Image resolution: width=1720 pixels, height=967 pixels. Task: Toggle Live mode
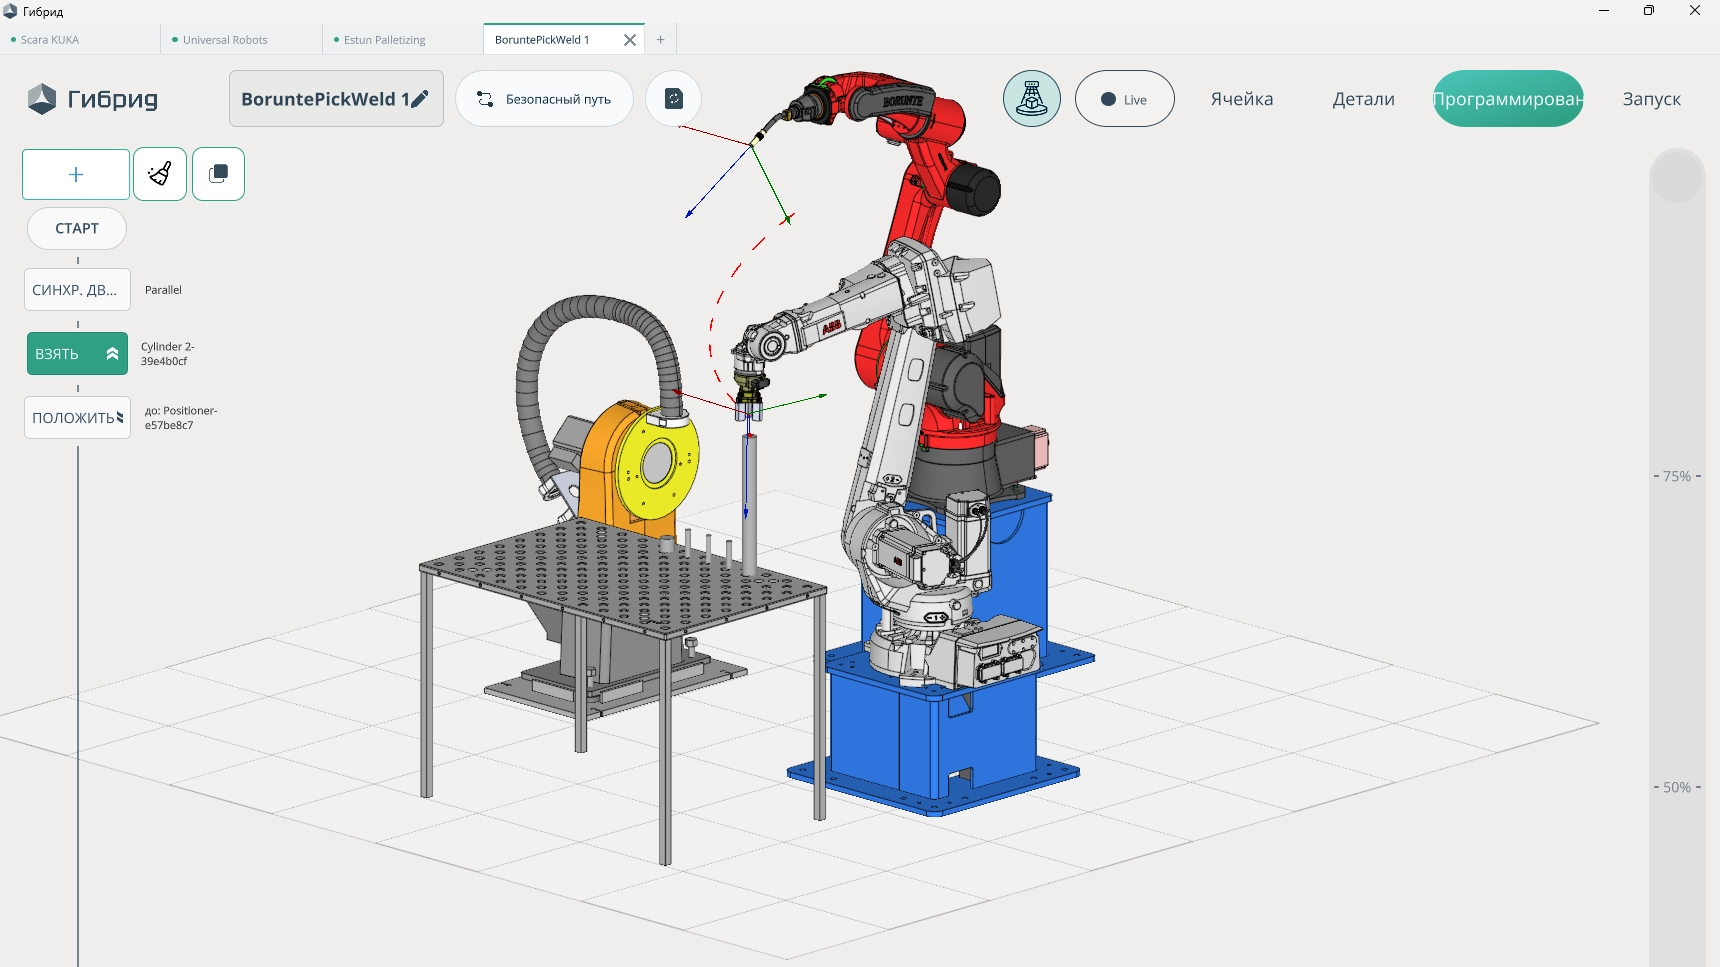(x=1124, y=99)
